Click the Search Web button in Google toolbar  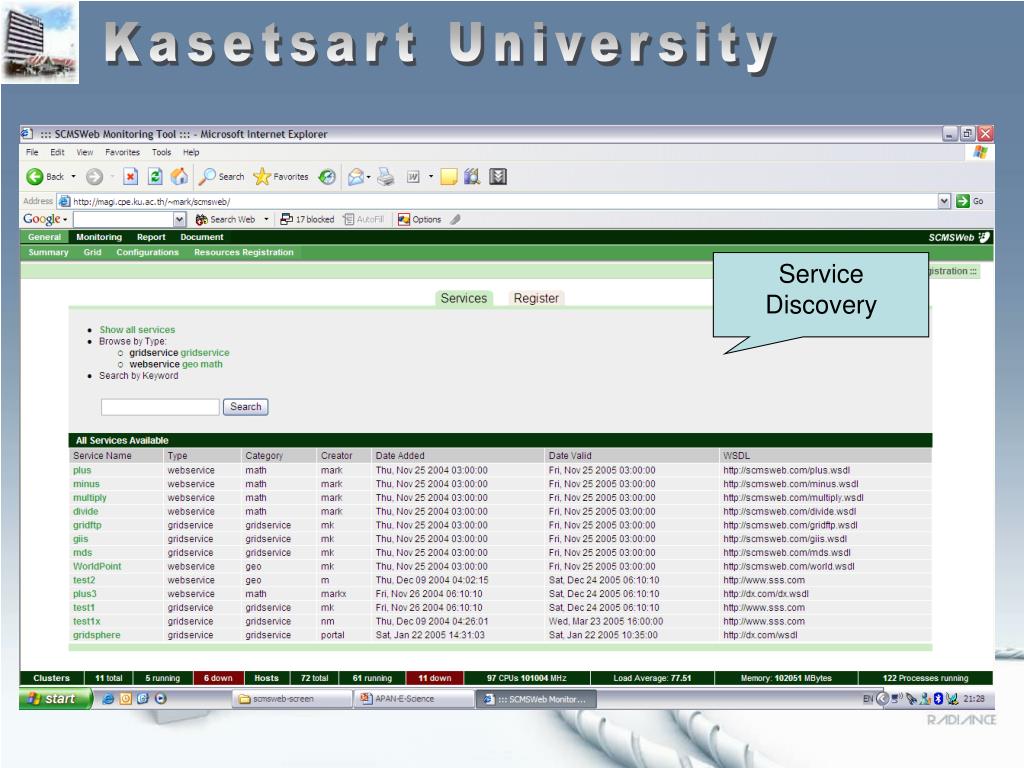(225, 219)
